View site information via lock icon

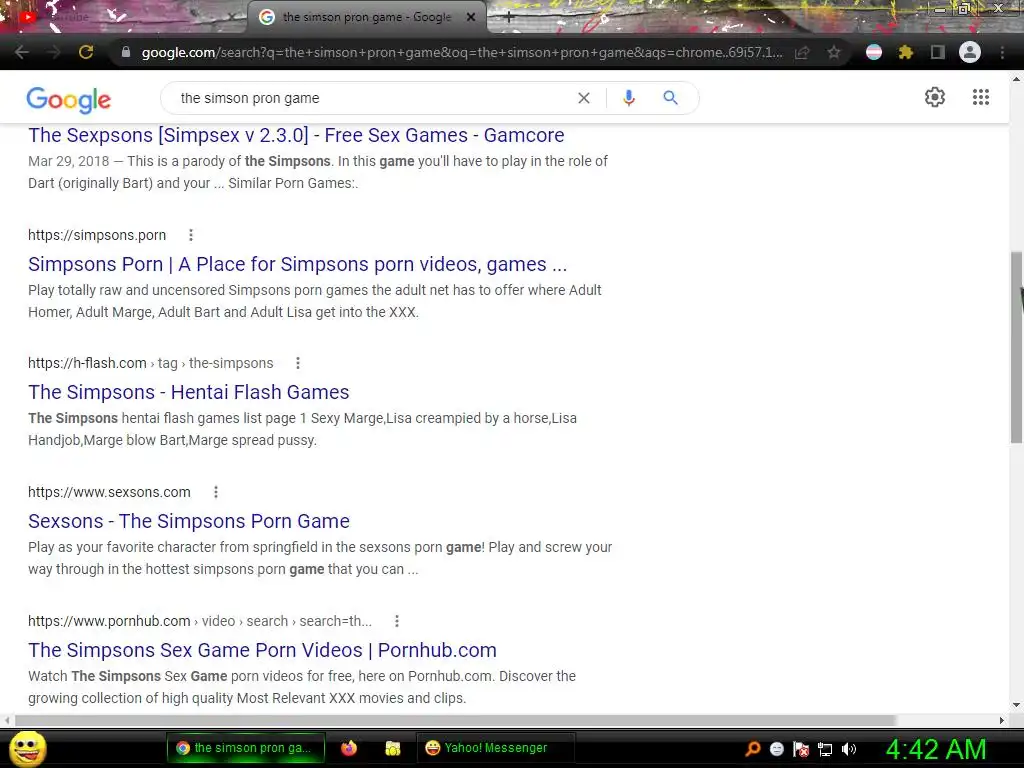(x=126, y=52)
